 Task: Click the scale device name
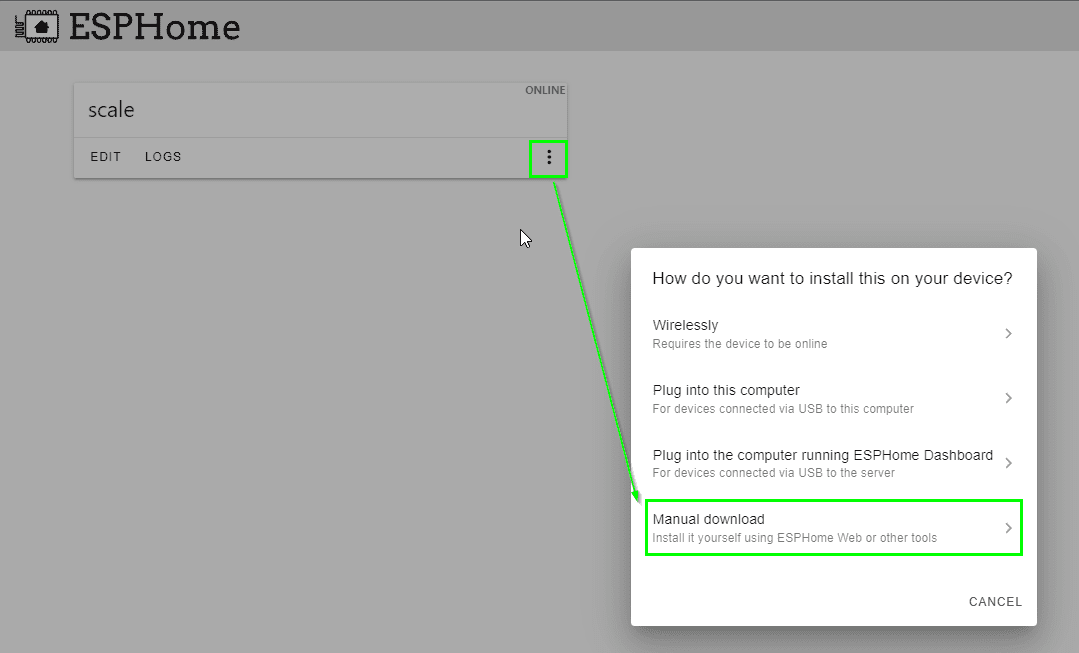pos(111,110)
